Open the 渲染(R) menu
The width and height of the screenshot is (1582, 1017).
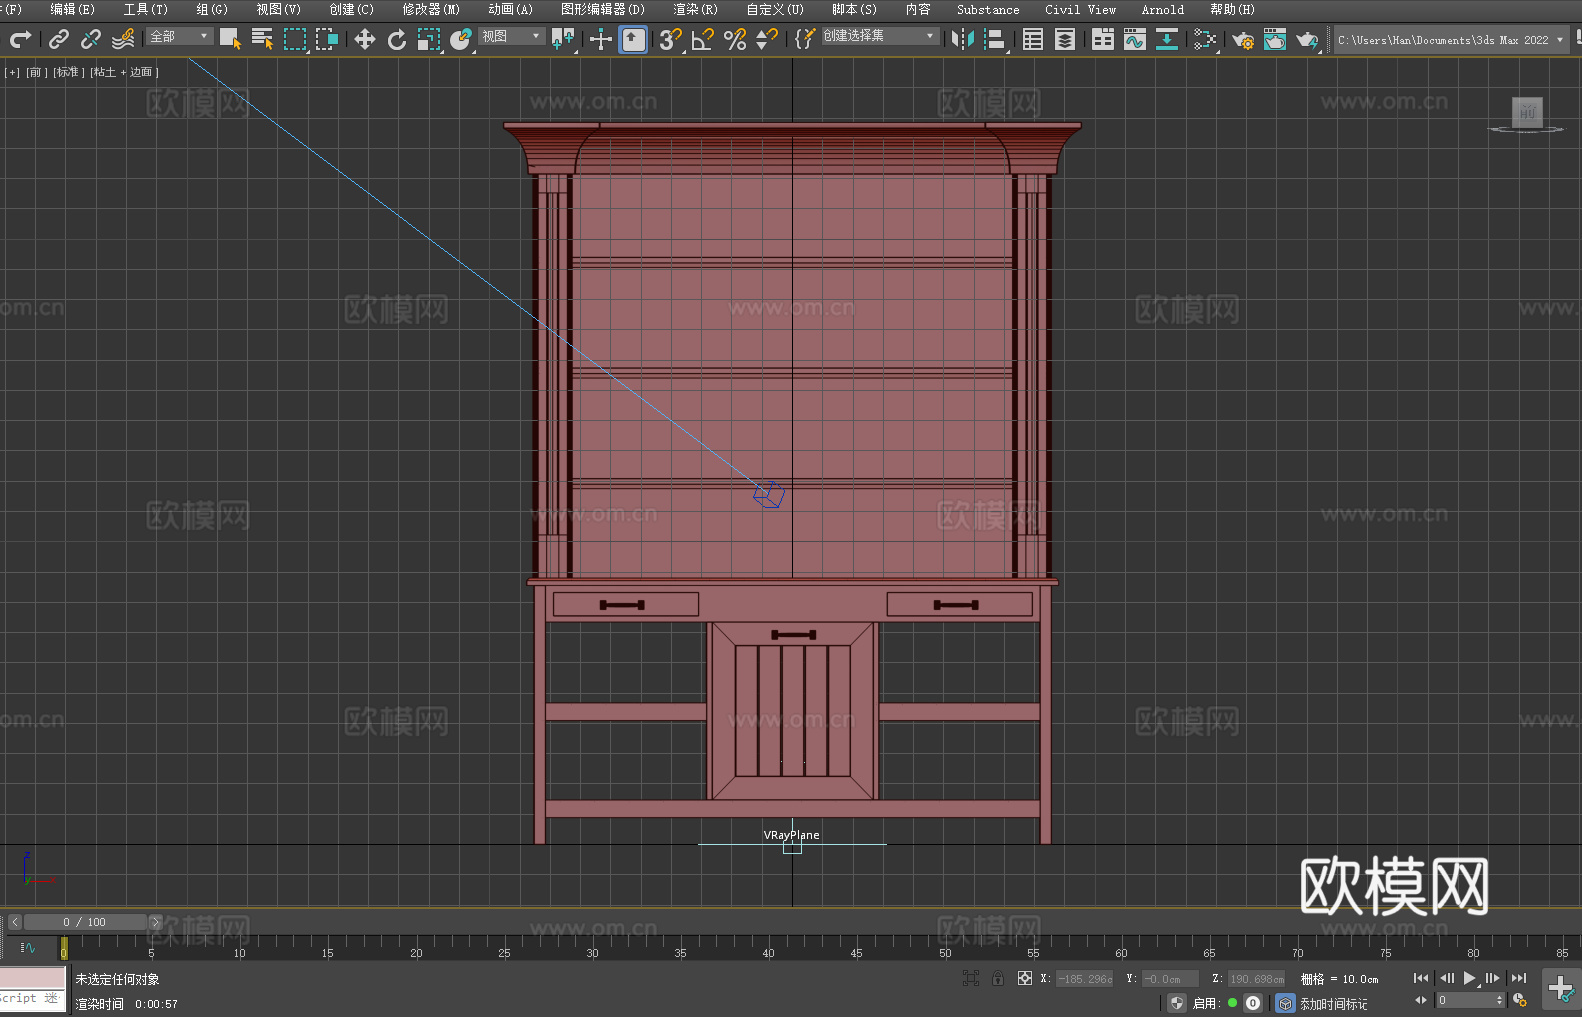click(x=695, y=9)
